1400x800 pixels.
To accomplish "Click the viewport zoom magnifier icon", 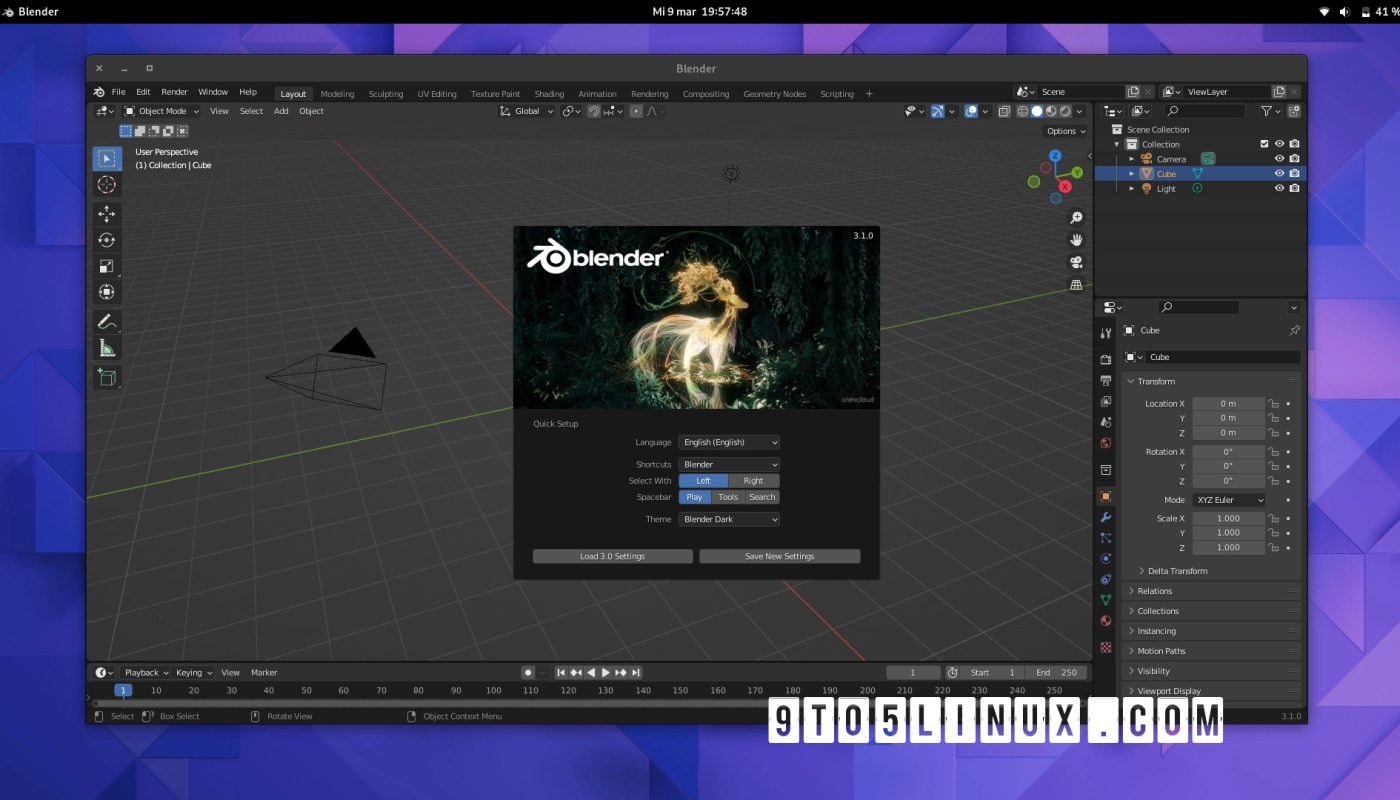I will coord(1076,218).
